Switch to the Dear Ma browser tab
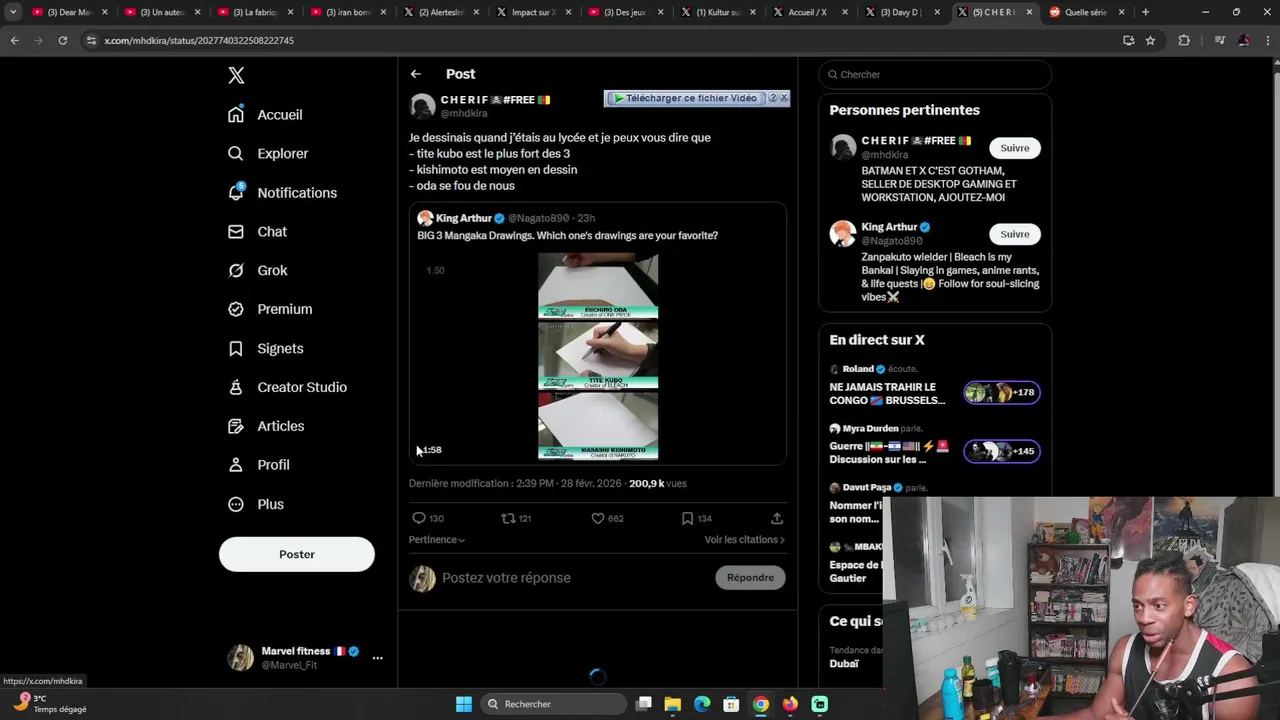Screen dimensions: 1280x720 tap(68, 12)
